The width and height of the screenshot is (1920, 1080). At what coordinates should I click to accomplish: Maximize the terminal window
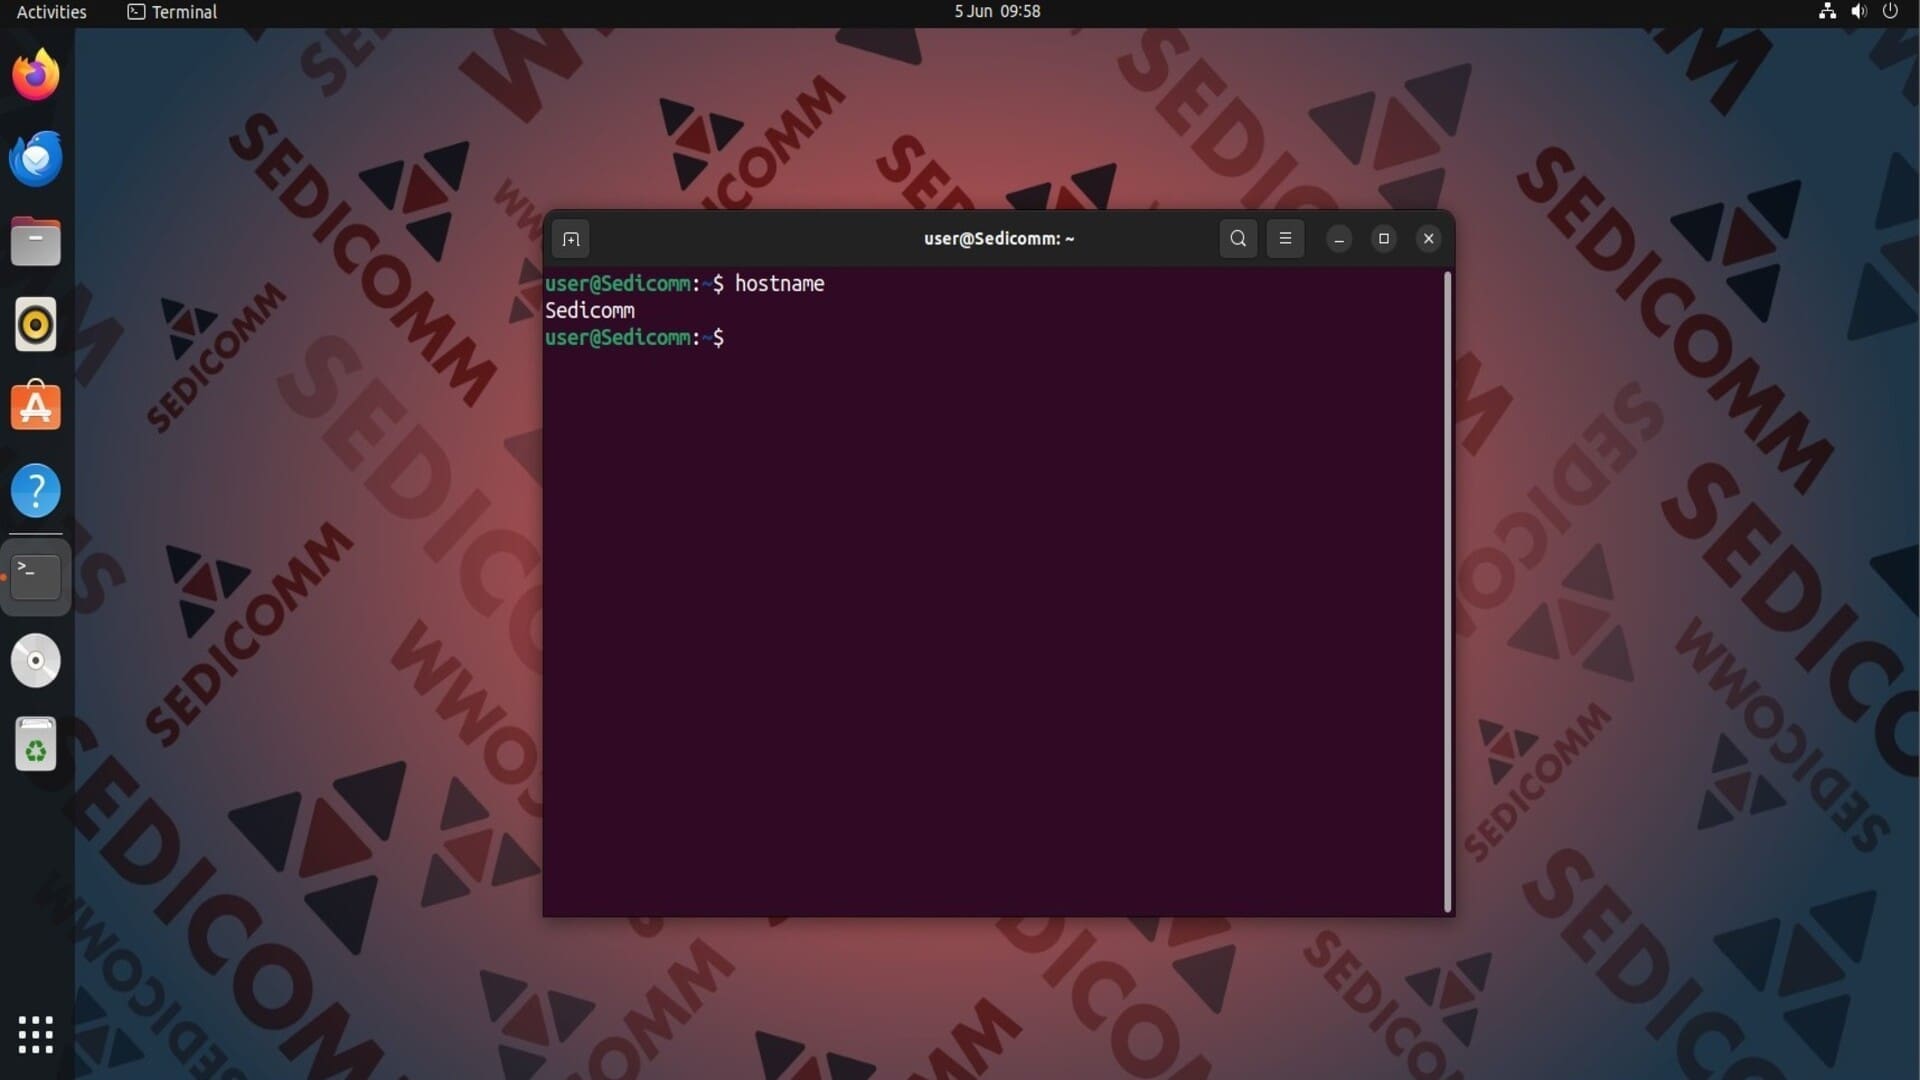tap(1384, 238)
